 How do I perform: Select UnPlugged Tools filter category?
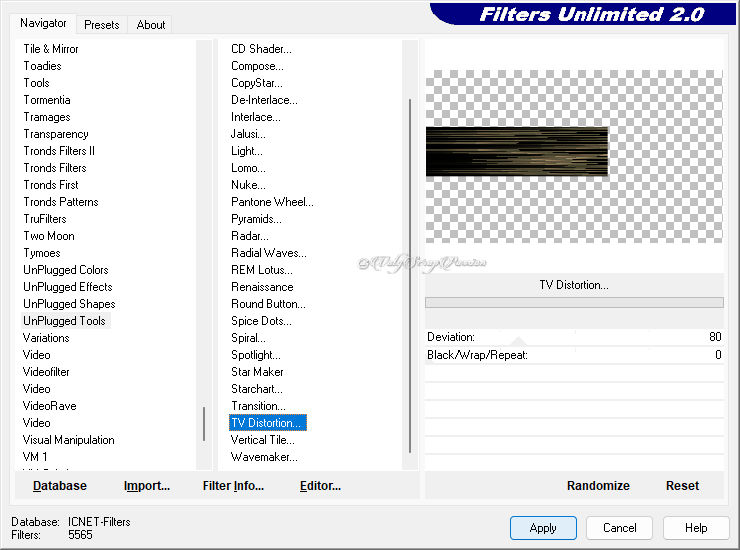click(64, 321)
